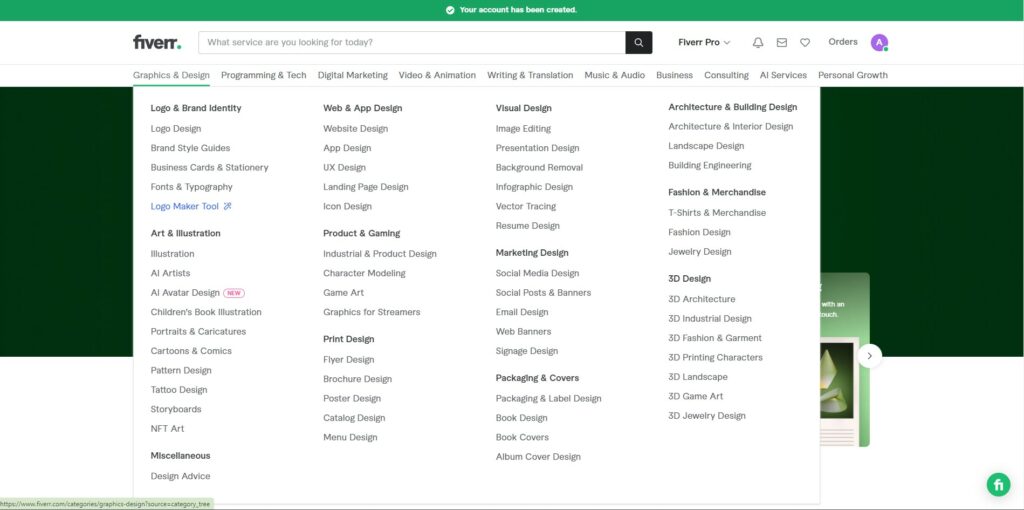Open Fonts & Typography
The image size is (1024, 510).
[x=191, y=187]
